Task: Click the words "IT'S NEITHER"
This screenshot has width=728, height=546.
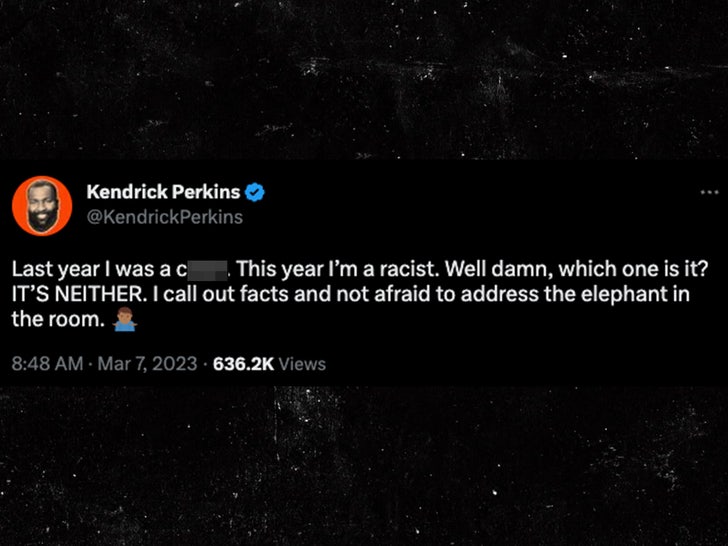Action: [77, 294]
